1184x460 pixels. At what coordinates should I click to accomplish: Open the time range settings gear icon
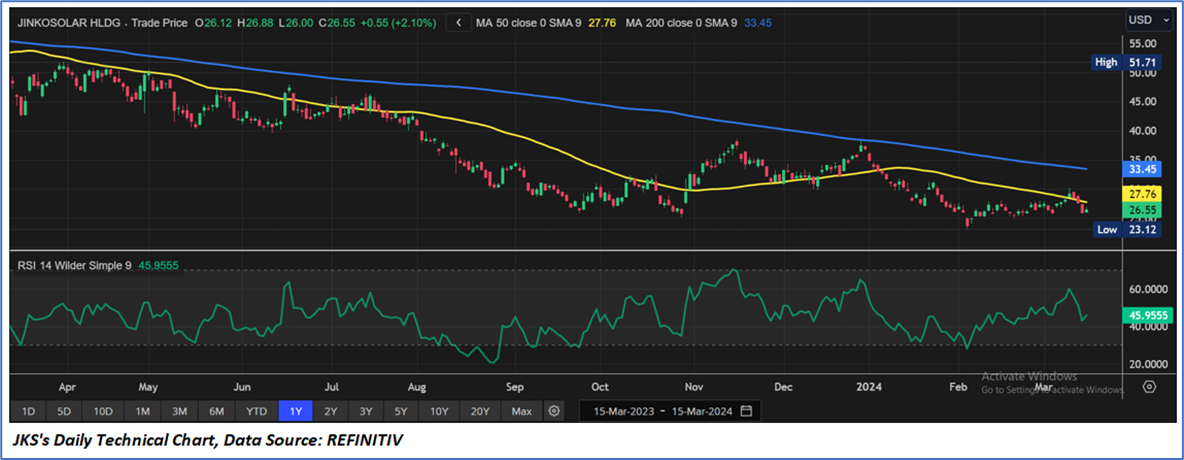[x=553, y=411]
